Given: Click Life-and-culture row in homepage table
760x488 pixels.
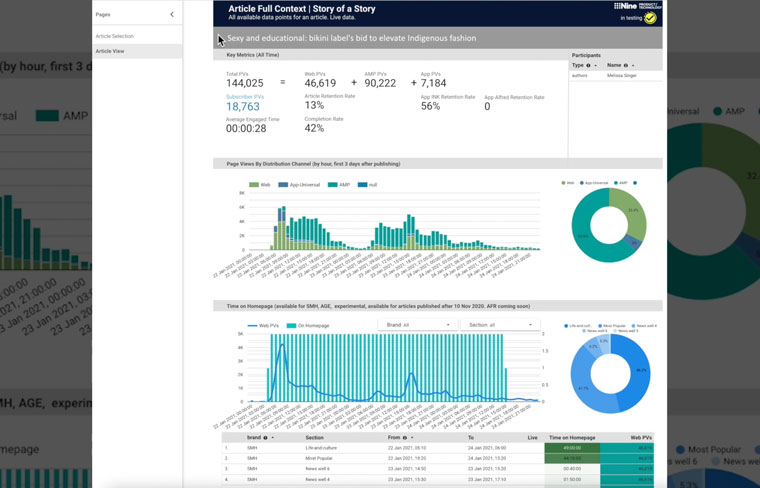Looking at the screenshot, I should coord(438,448).
